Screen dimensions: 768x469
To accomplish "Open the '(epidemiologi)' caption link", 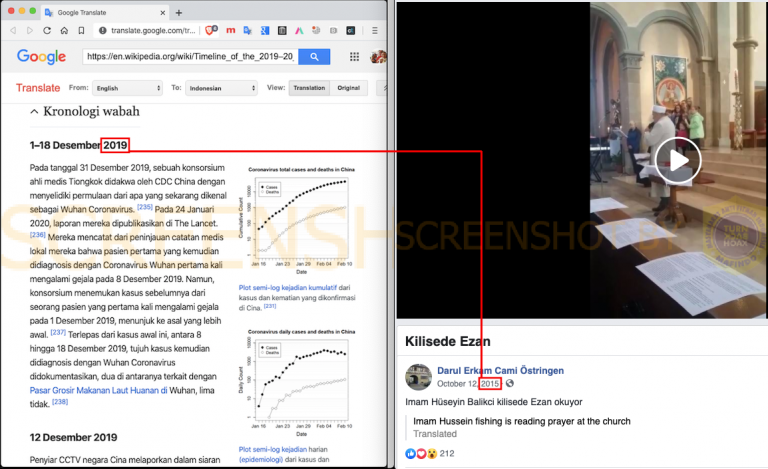I will (x=261, y=460).
